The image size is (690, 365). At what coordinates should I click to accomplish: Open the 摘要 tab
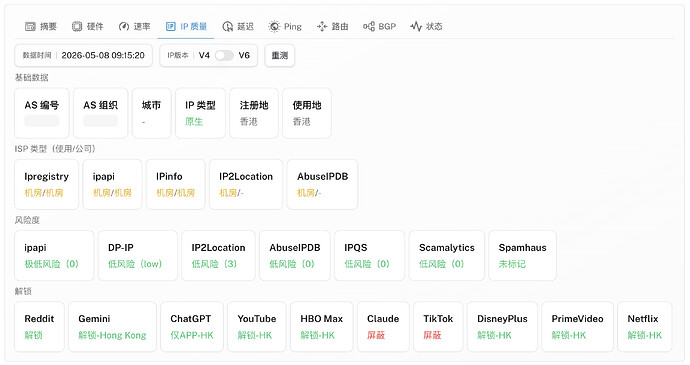41,26
